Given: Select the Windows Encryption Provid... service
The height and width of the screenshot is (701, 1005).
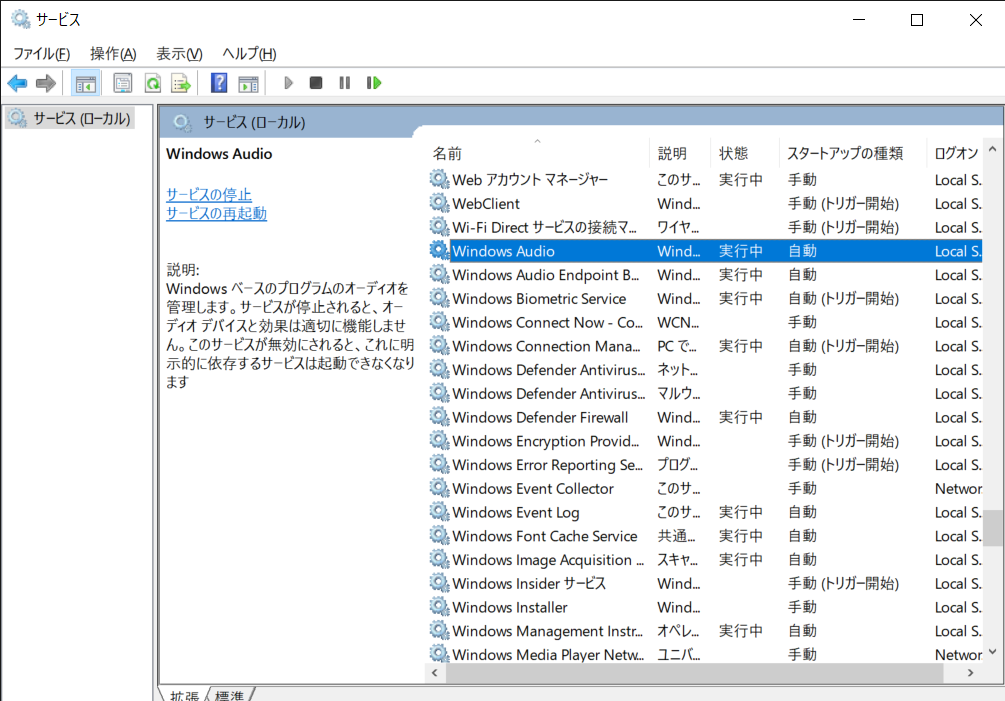Looking at the screenshot, I should point(705,441).
